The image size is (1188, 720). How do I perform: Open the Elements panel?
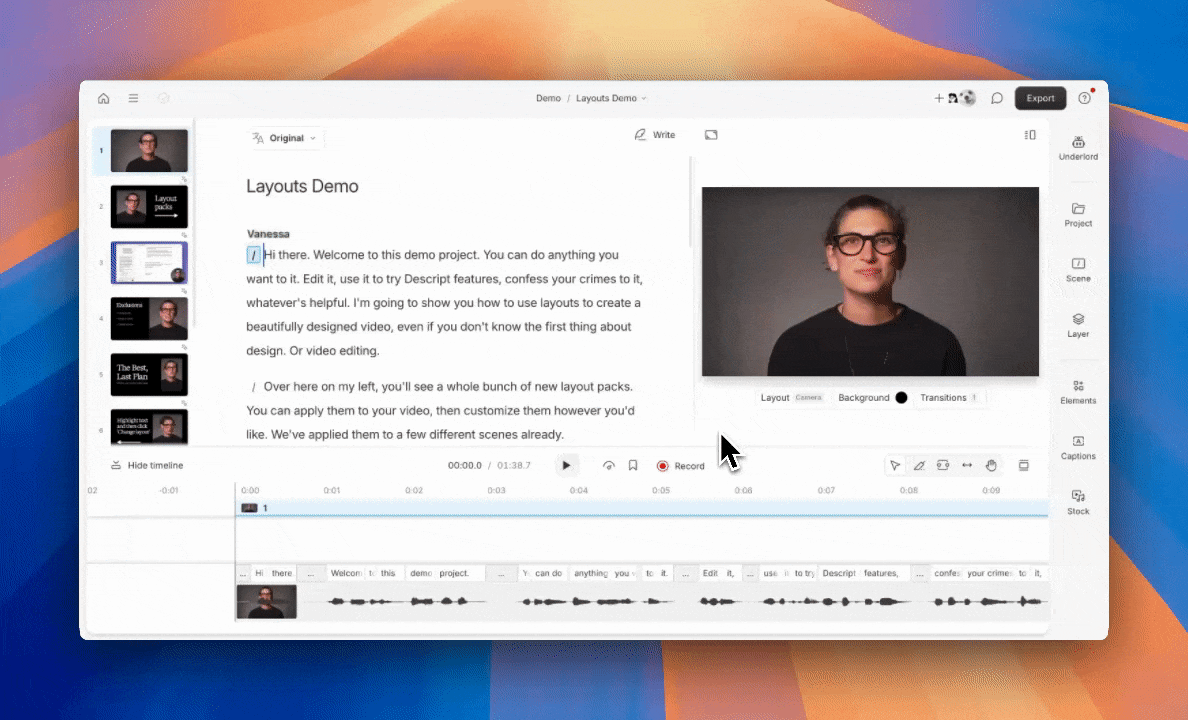1078,392
